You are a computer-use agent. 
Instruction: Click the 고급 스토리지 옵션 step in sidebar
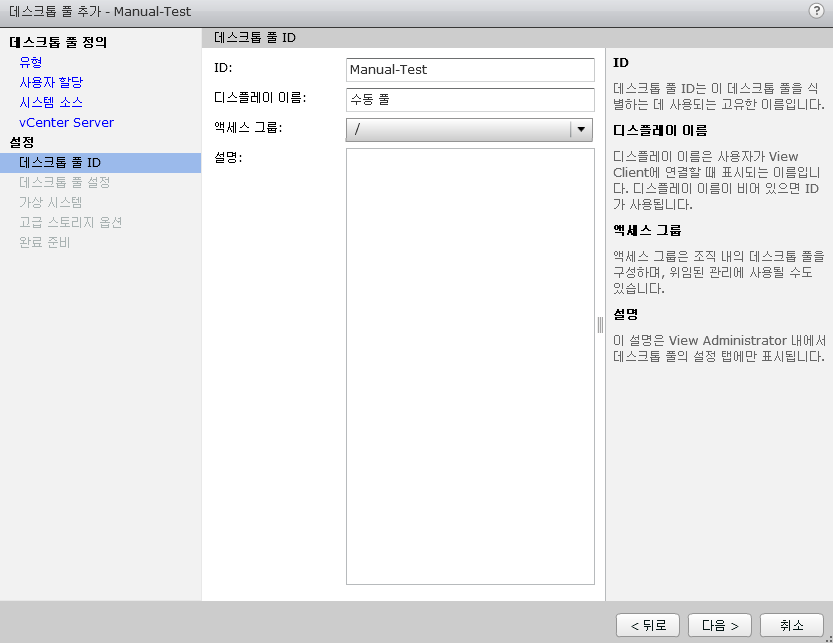point(71,222)
